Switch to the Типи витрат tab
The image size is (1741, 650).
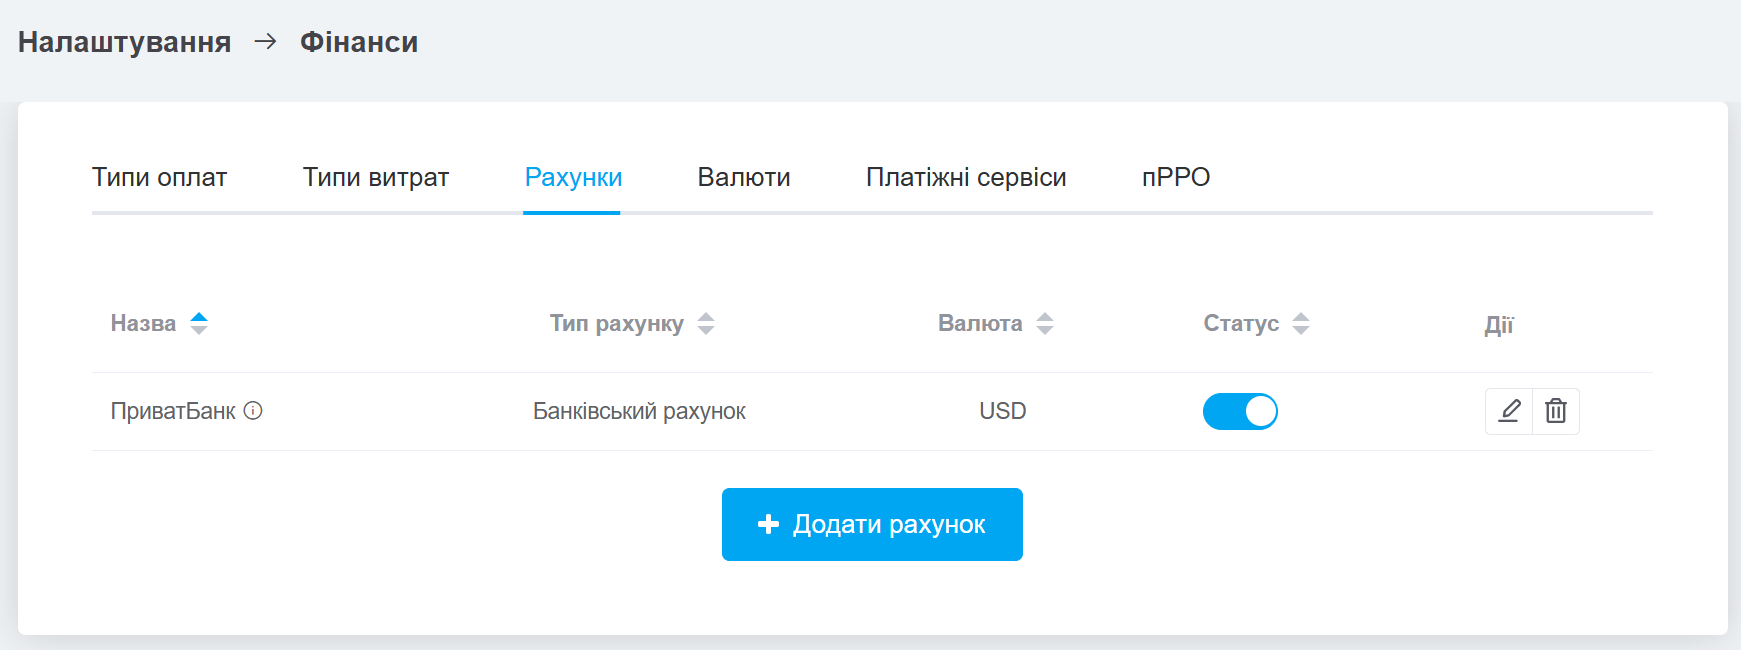click(x=376, y=177)
